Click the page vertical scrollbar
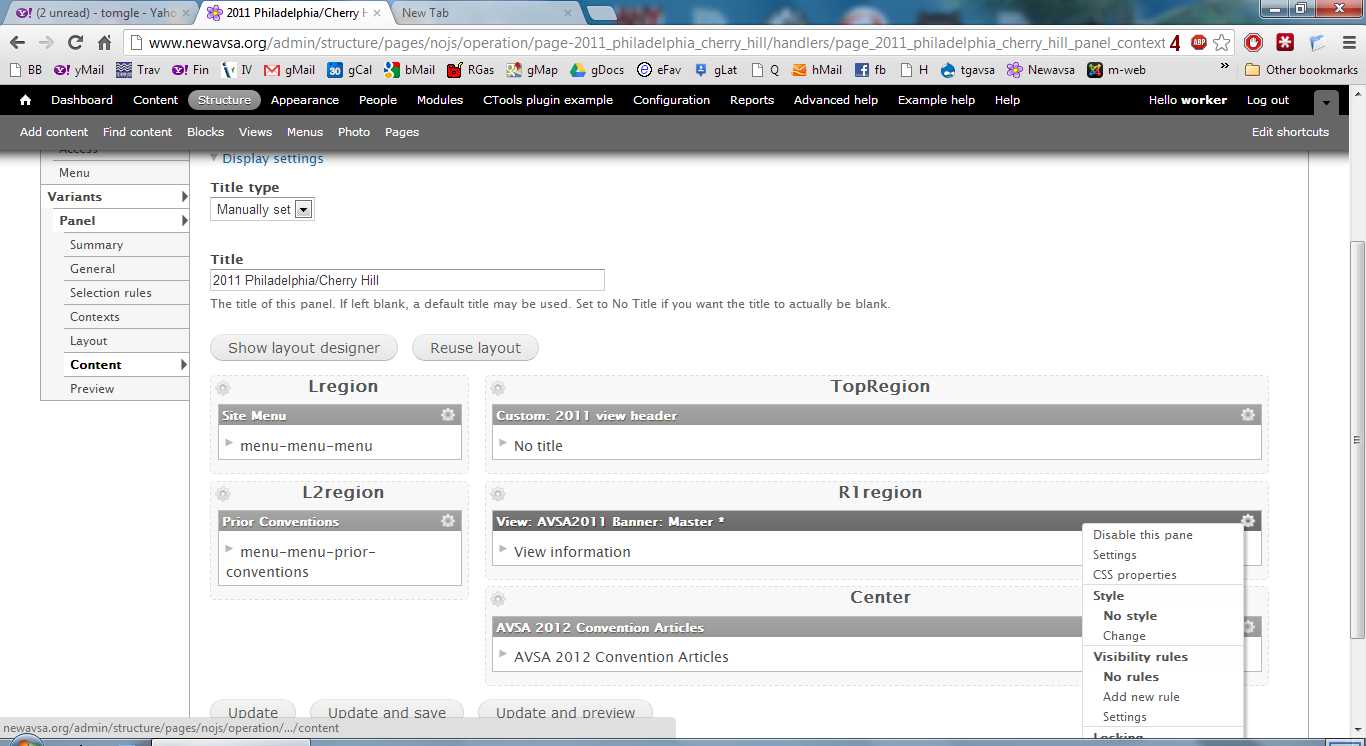Image resolution: width=1366 pixels, height=746 pixels. (1357, 440)
